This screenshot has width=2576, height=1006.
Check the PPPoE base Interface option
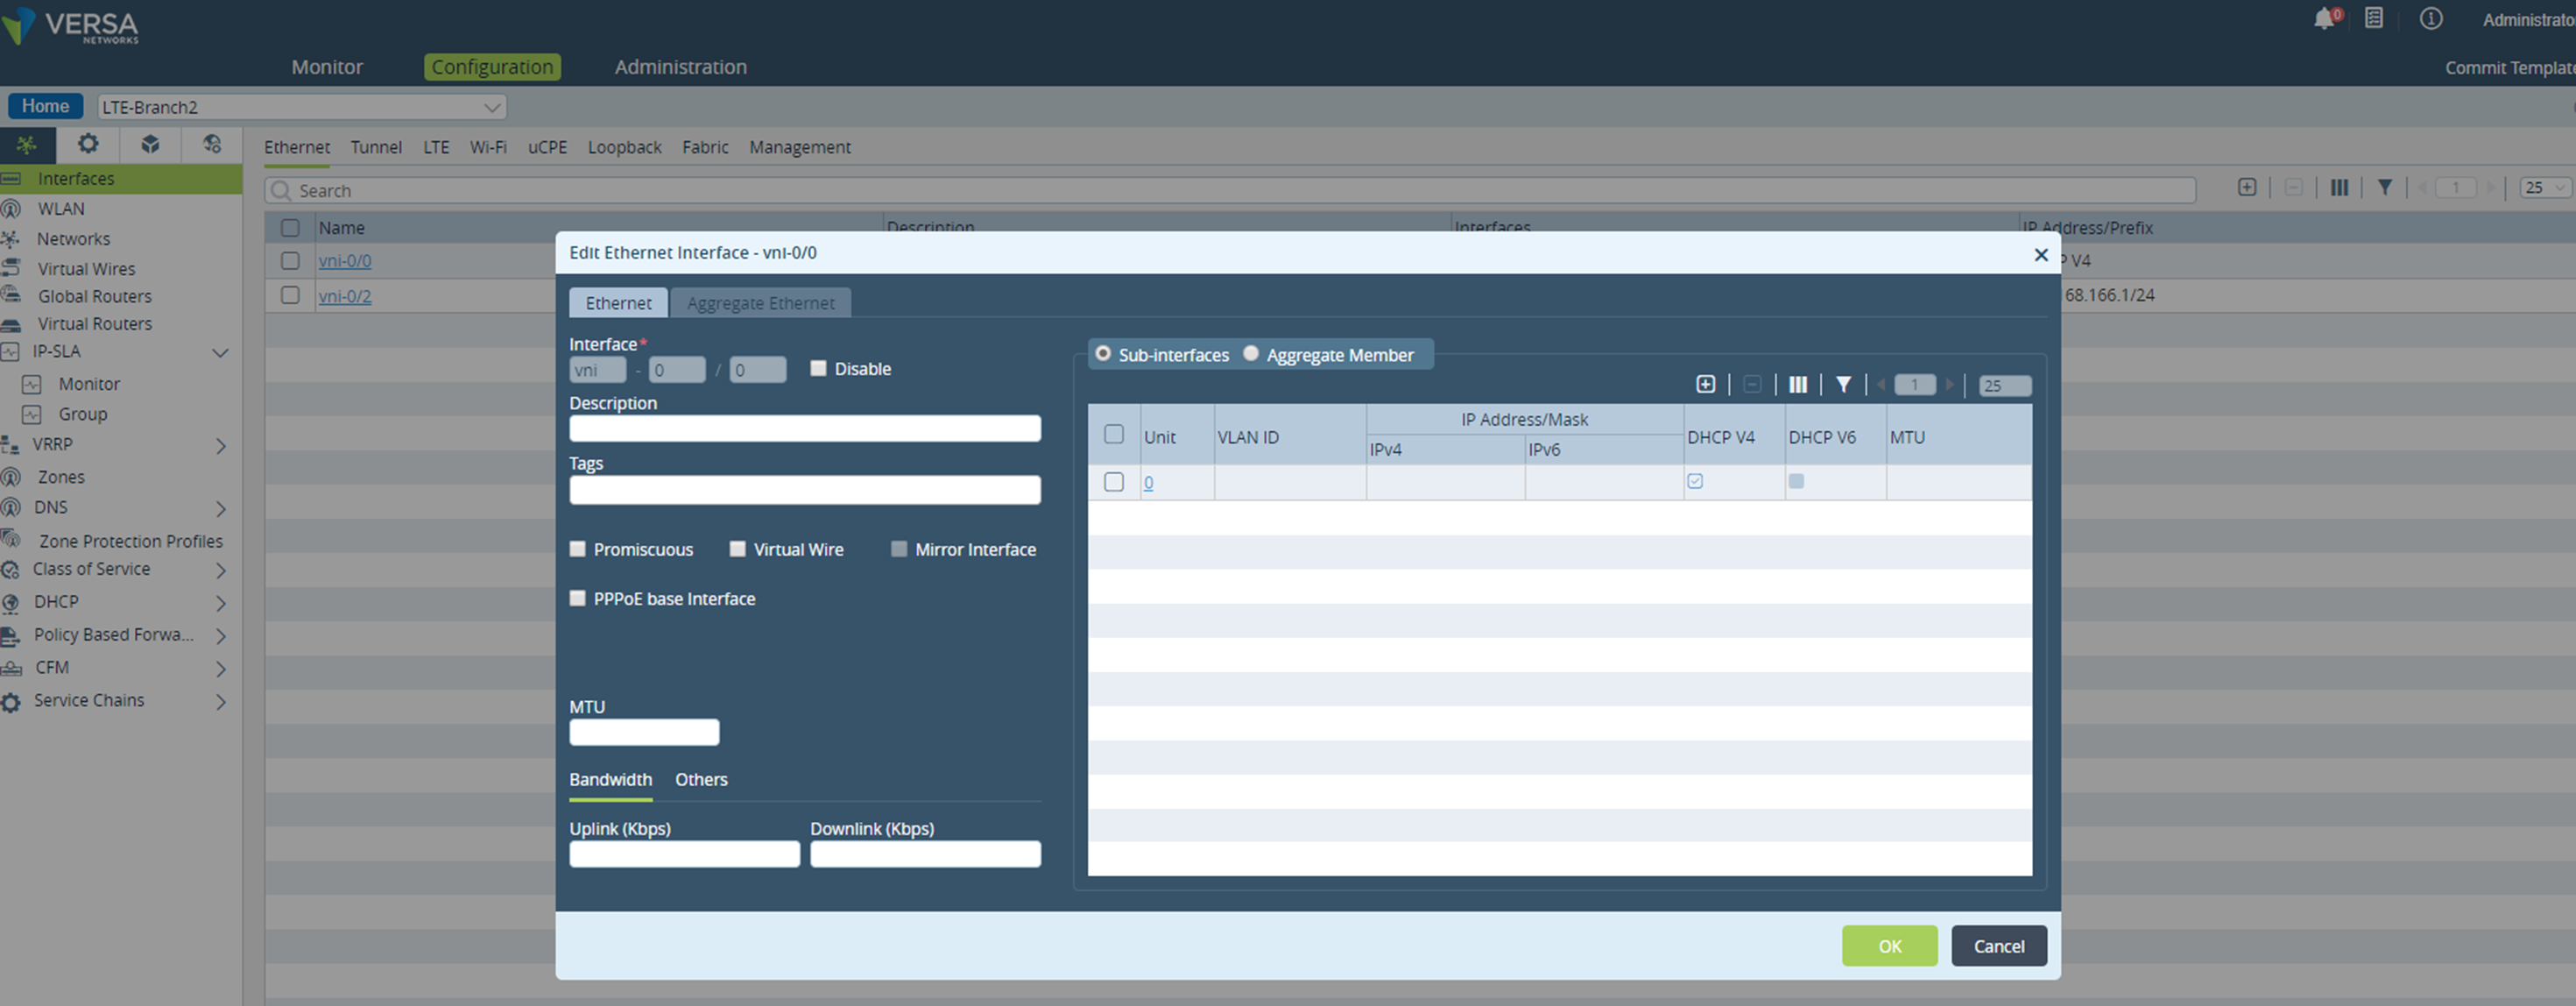pyautogui.click(x=578, y=598)
